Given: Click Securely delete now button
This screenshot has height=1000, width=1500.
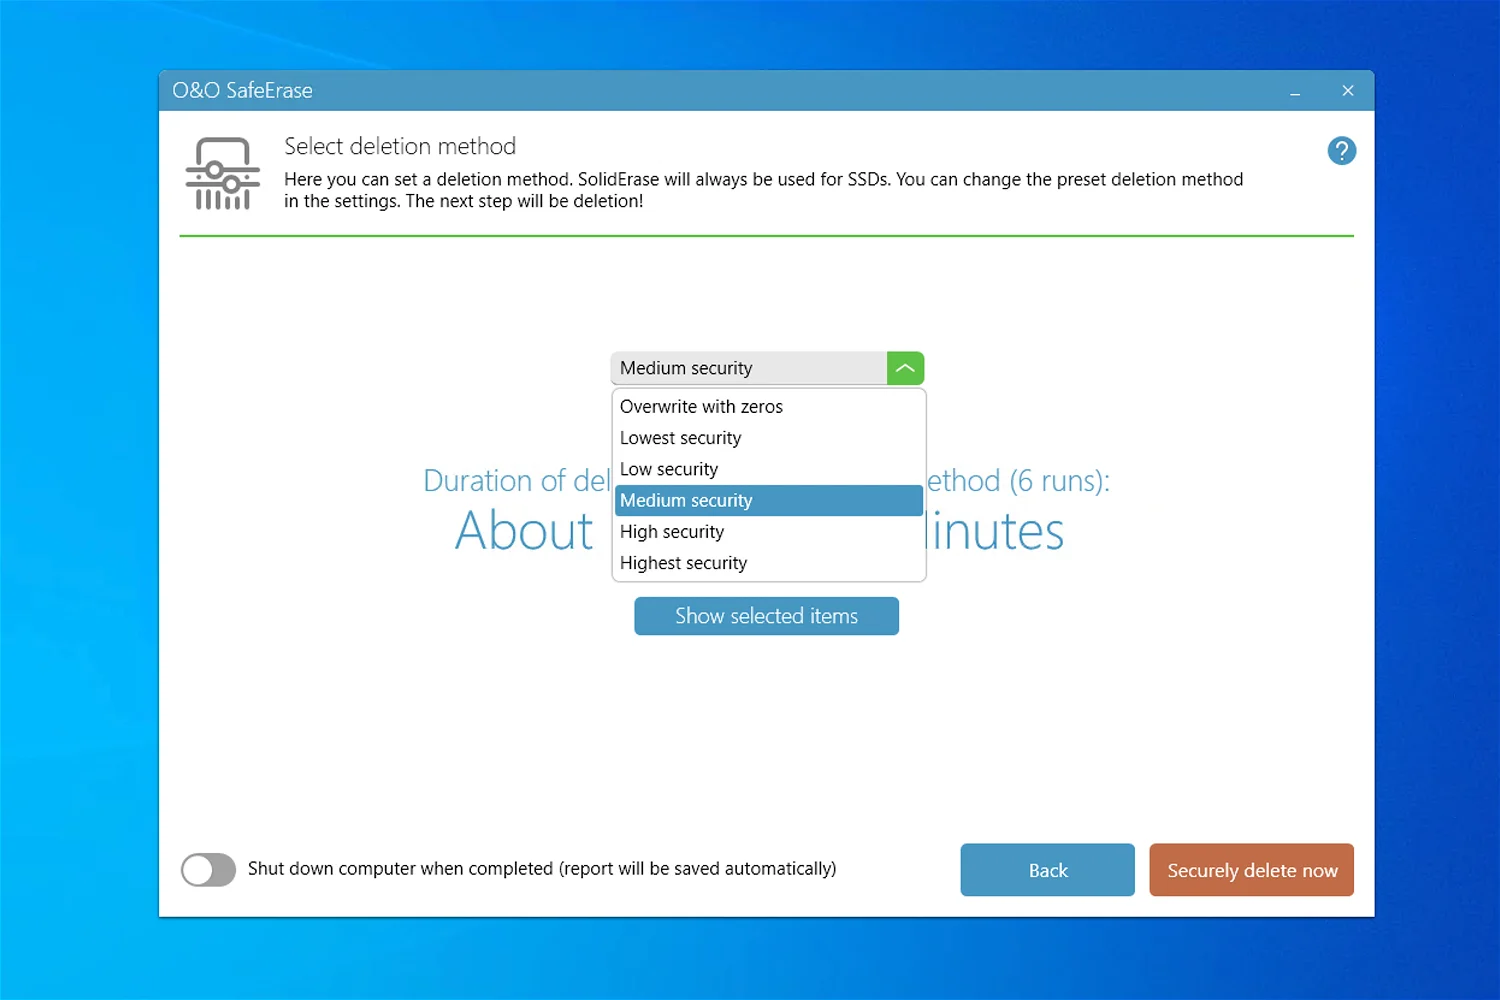Looking at the screenshot, I should [x=1251, y=870].
